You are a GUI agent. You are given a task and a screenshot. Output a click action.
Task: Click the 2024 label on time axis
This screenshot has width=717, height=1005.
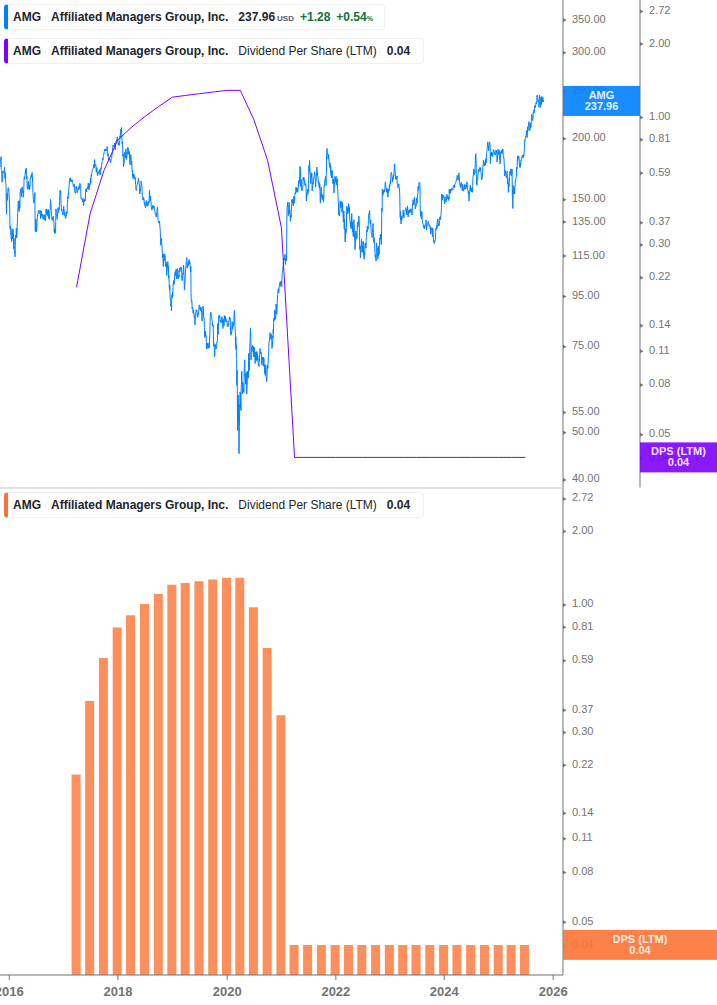pyautogui.click(x=444, y=991)
